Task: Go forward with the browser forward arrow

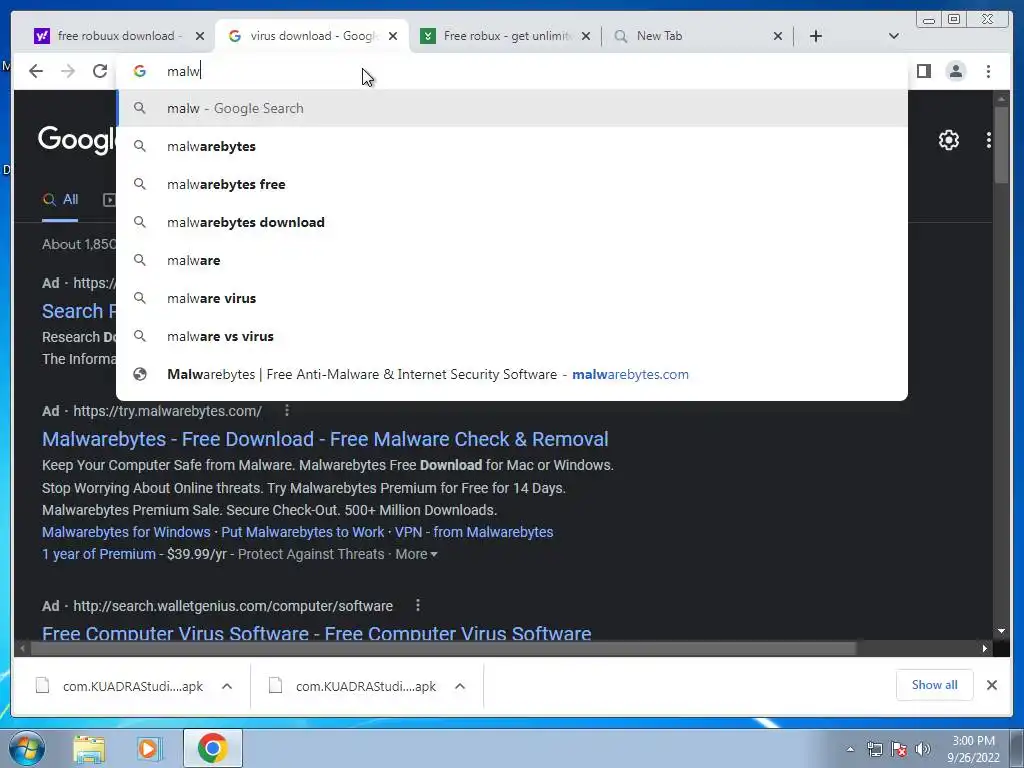Action: tap(68, 71)
